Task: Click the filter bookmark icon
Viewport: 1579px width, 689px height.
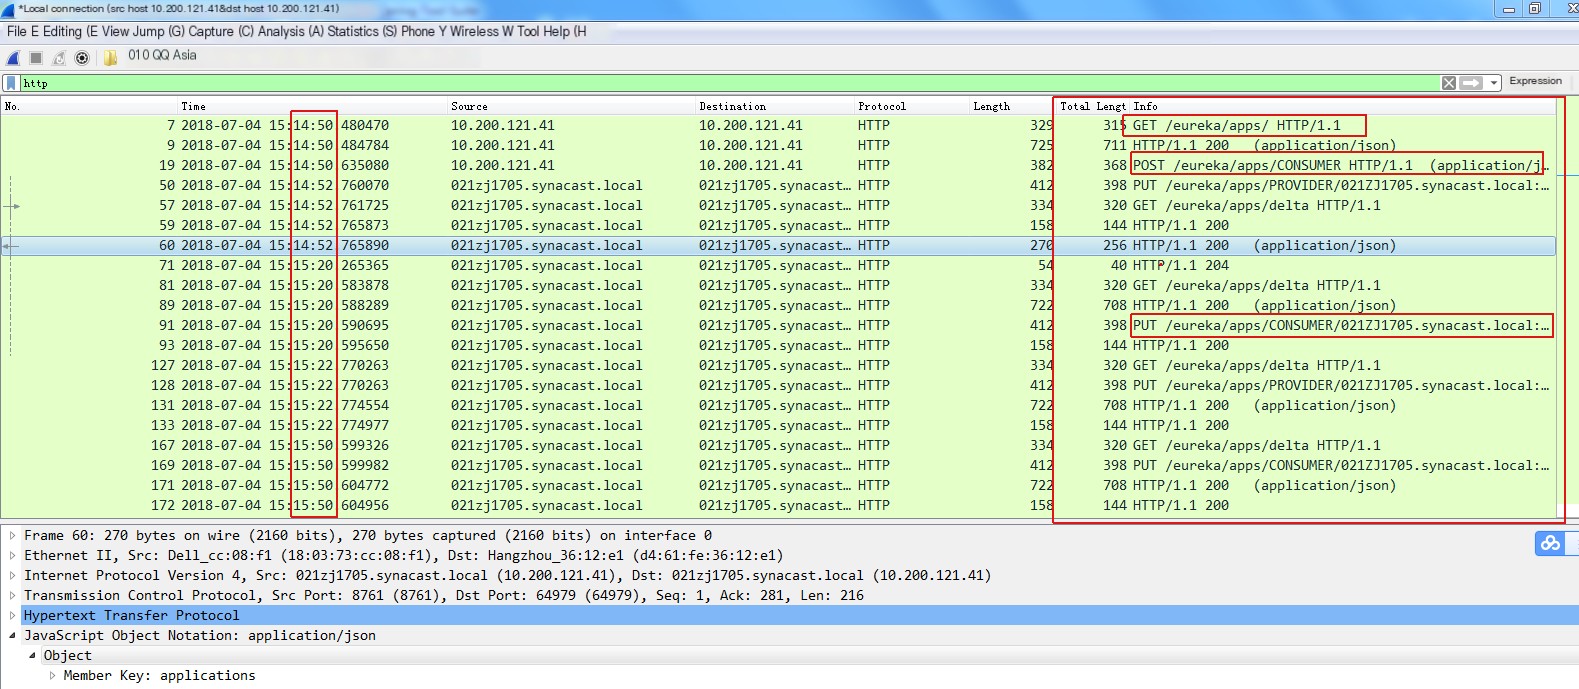Action: [x=11, y=83]
